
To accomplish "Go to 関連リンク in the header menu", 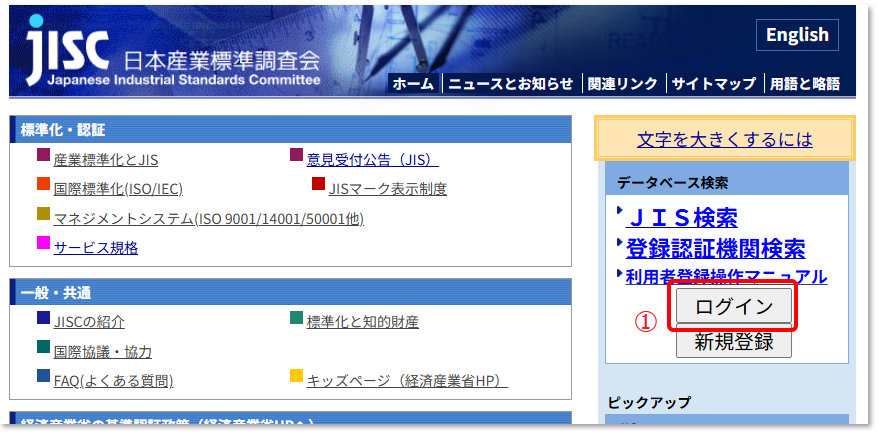I will tap(622, 84).
